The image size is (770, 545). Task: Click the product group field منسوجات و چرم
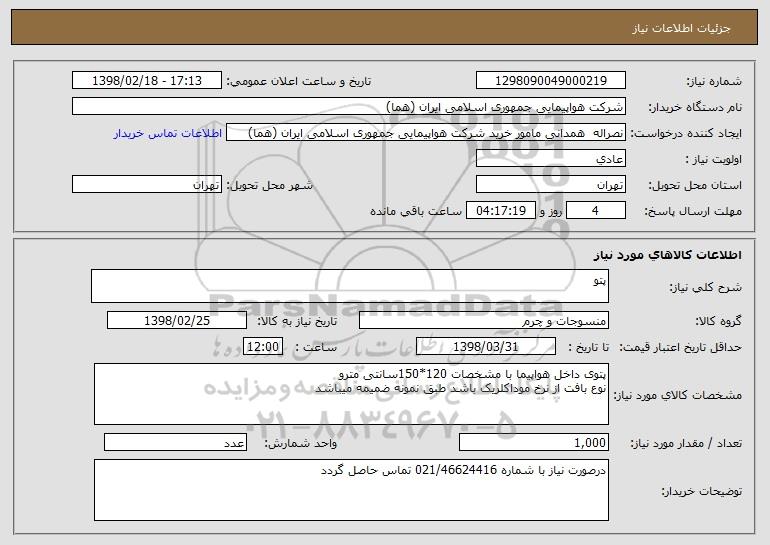[x=484, y=321]
